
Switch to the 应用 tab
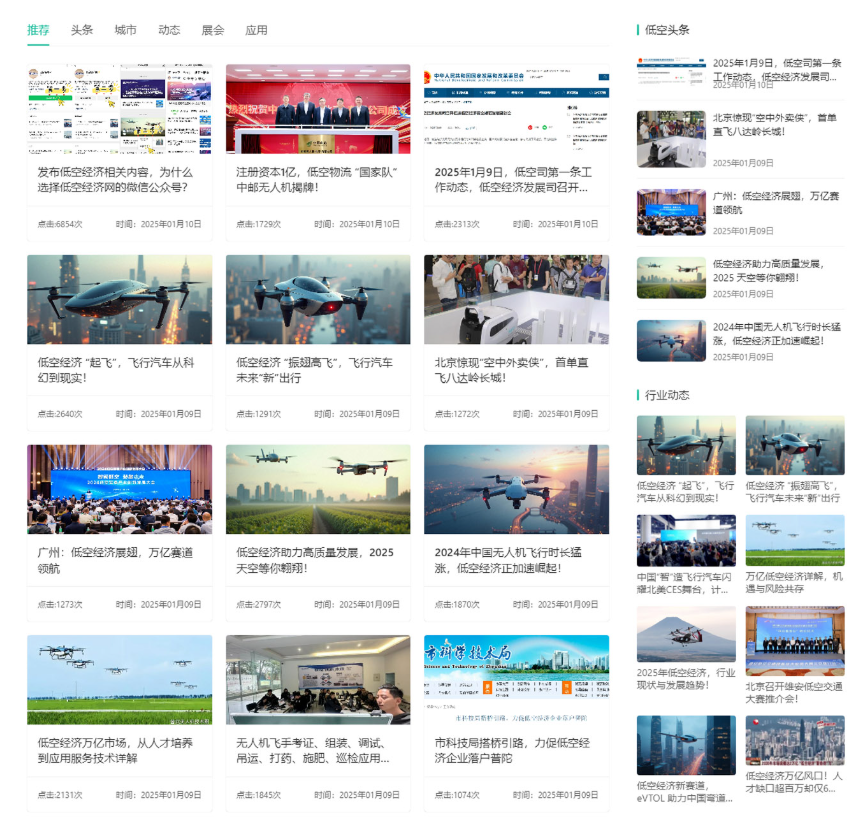[257, 30]
